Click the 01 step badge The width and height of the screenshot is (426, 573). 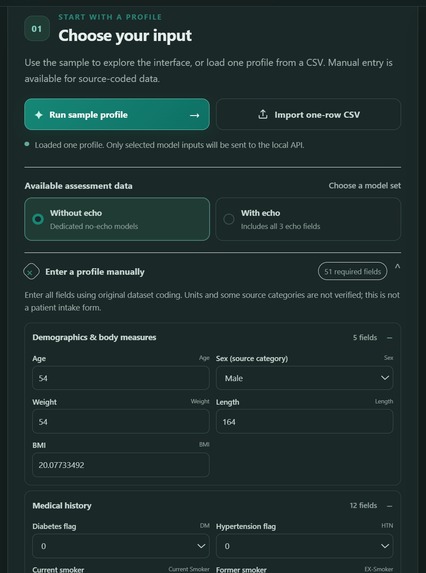tap(37, 29)
